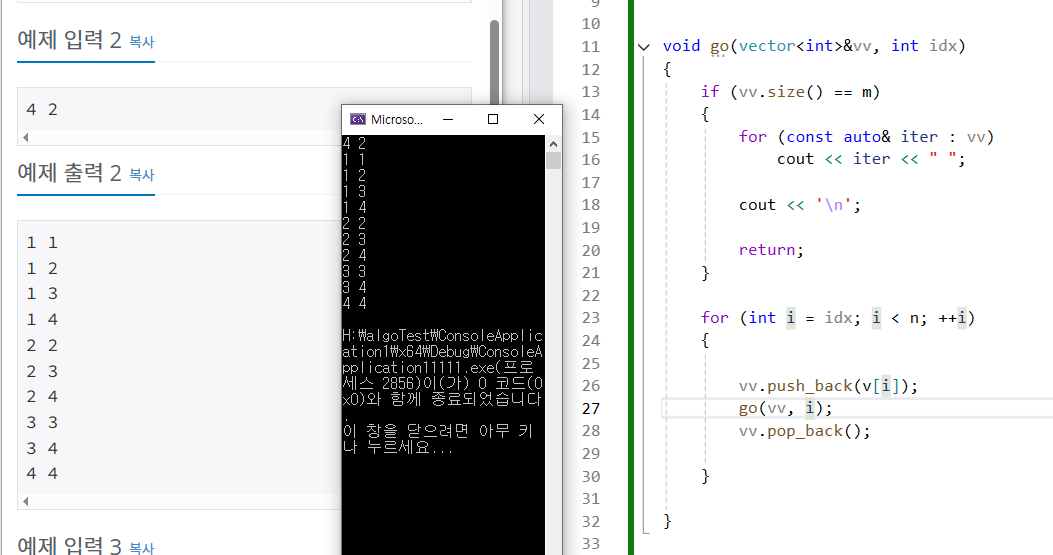Click output line '2 3' in example output

pos(42,371)
